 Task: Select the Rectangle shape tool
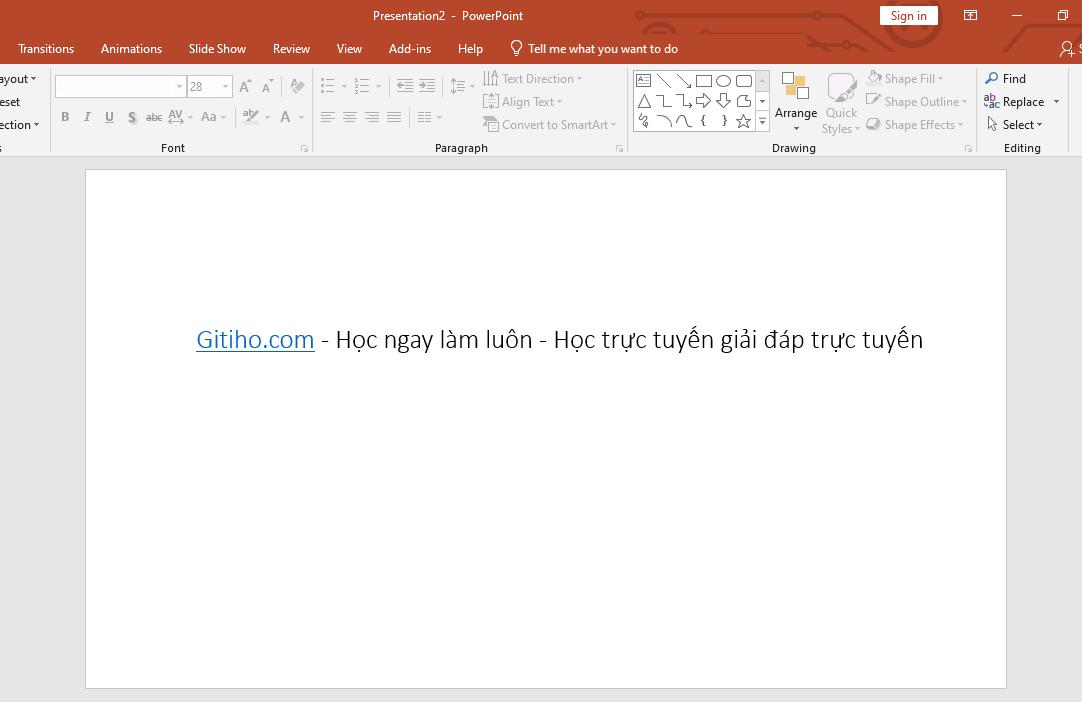[704, 80]
